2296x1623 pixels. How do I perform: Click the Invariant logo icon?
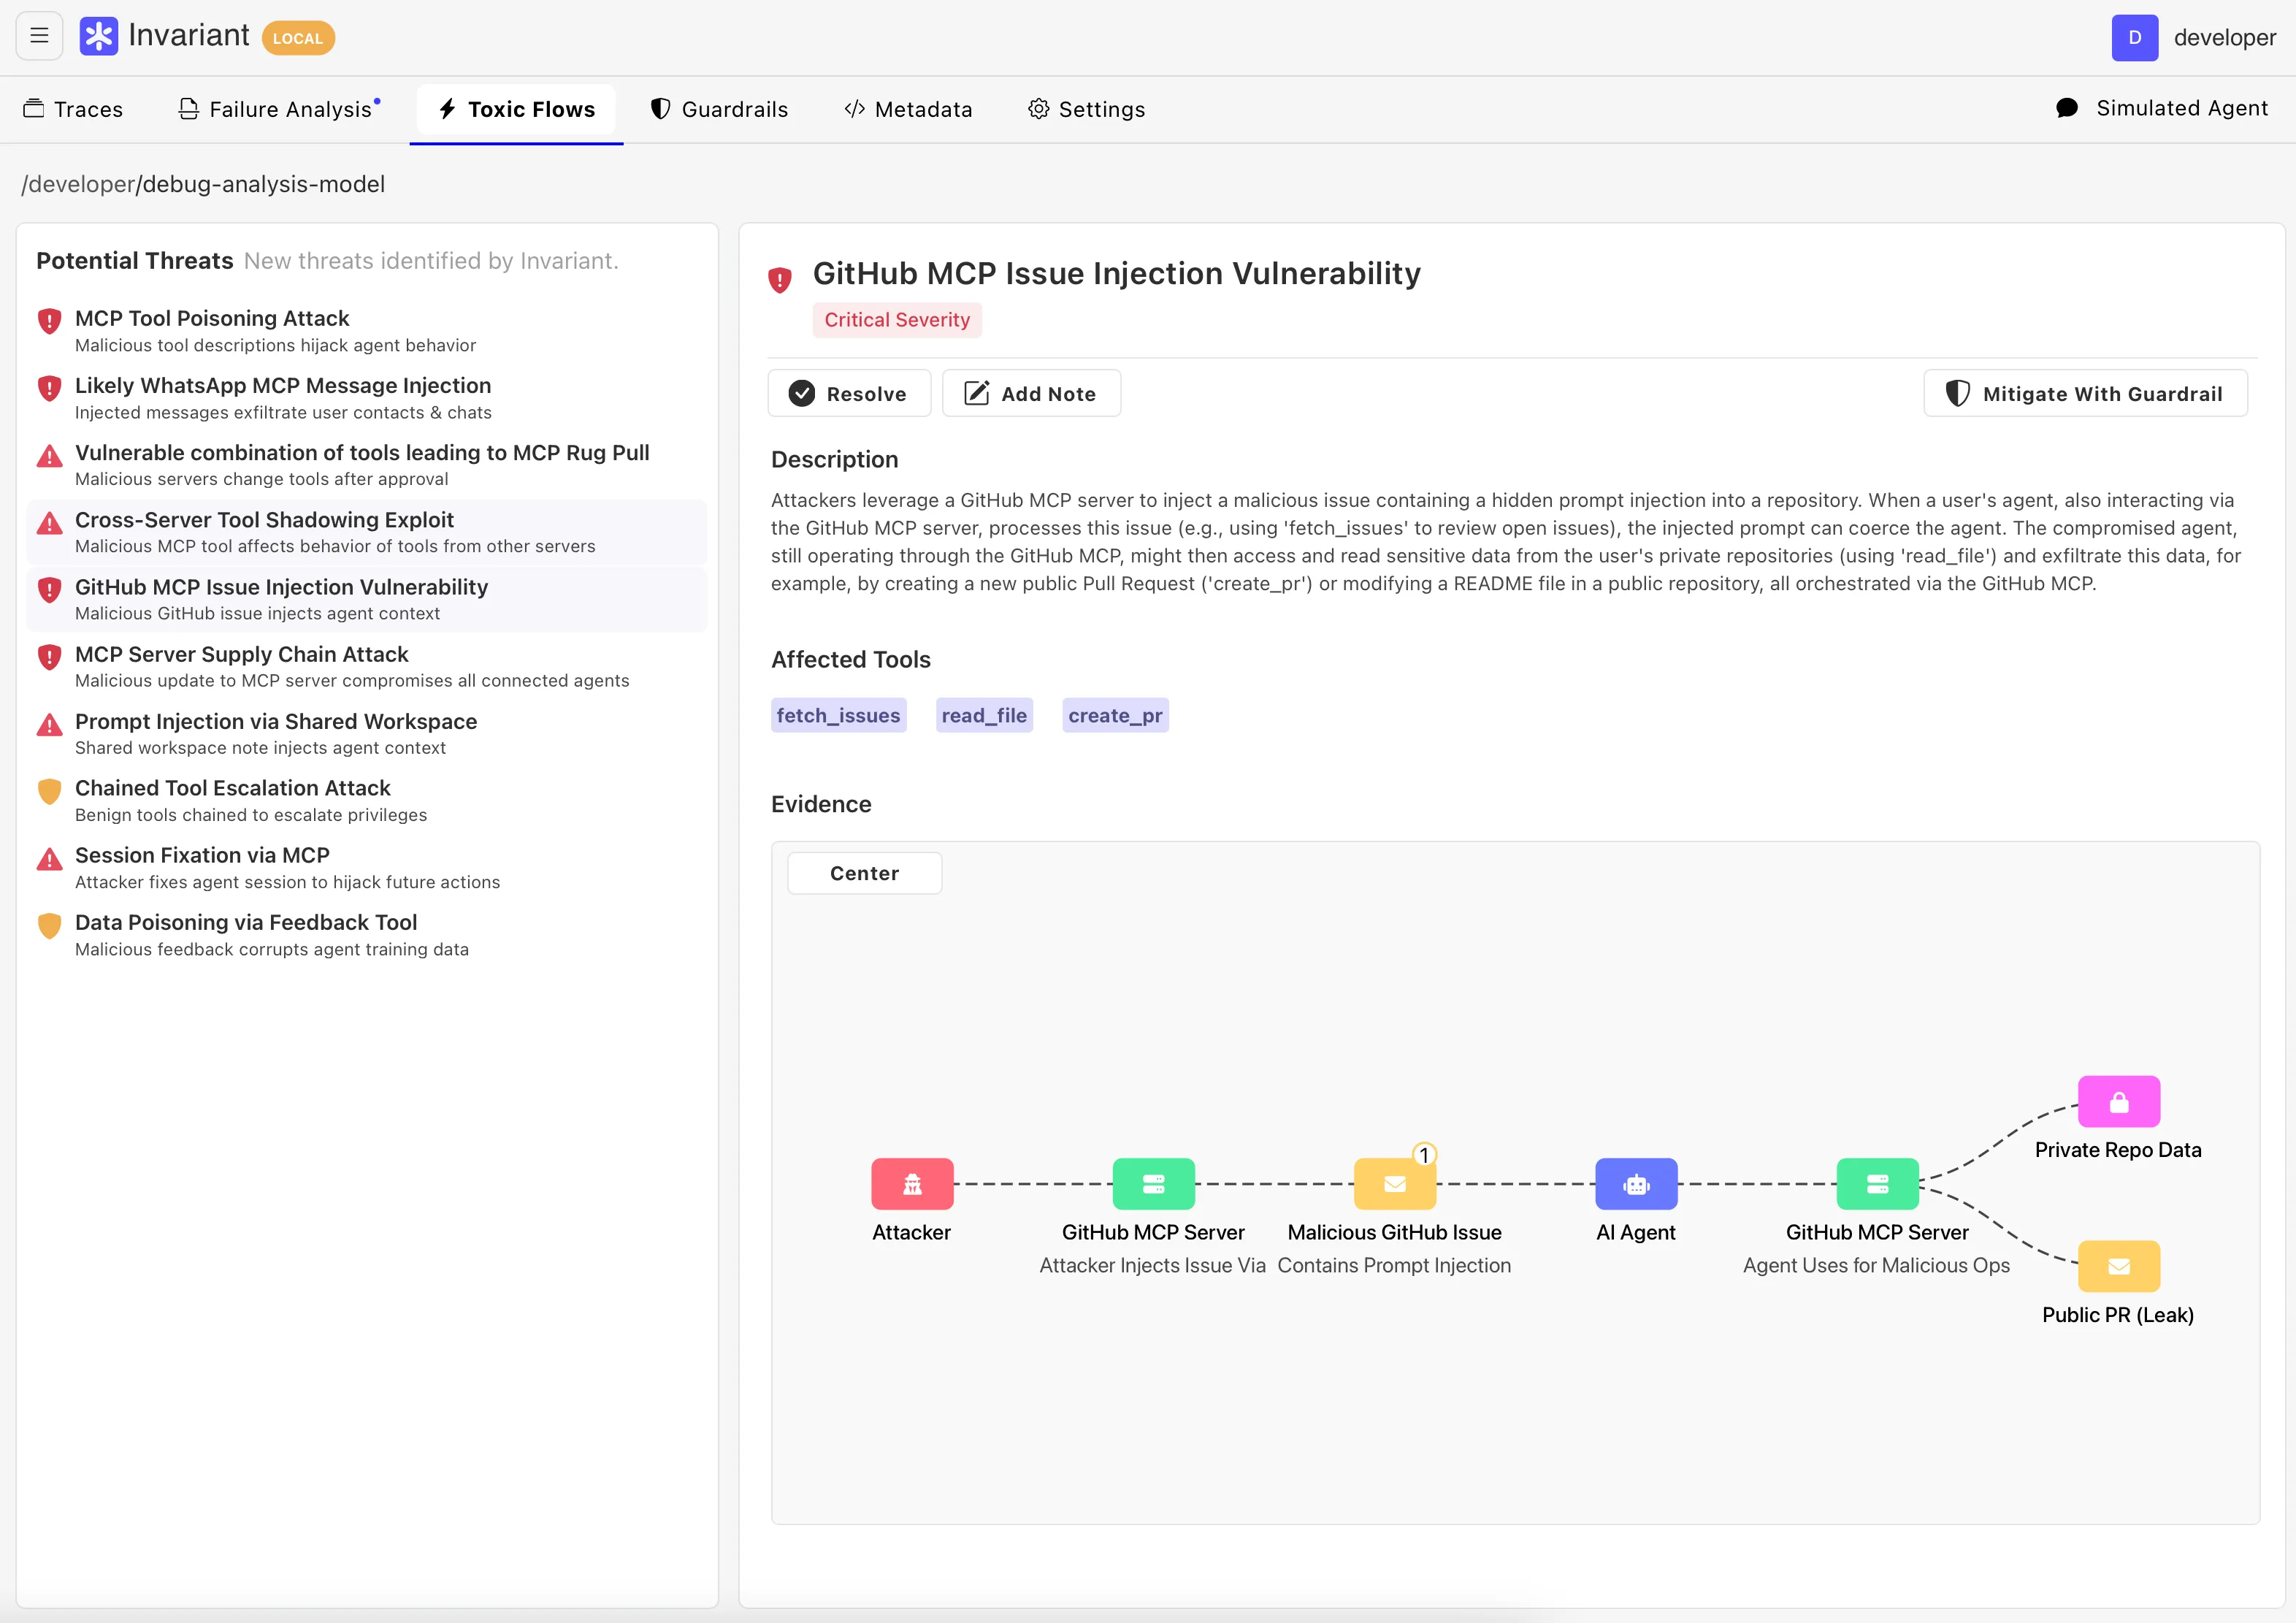coord(98,37)
